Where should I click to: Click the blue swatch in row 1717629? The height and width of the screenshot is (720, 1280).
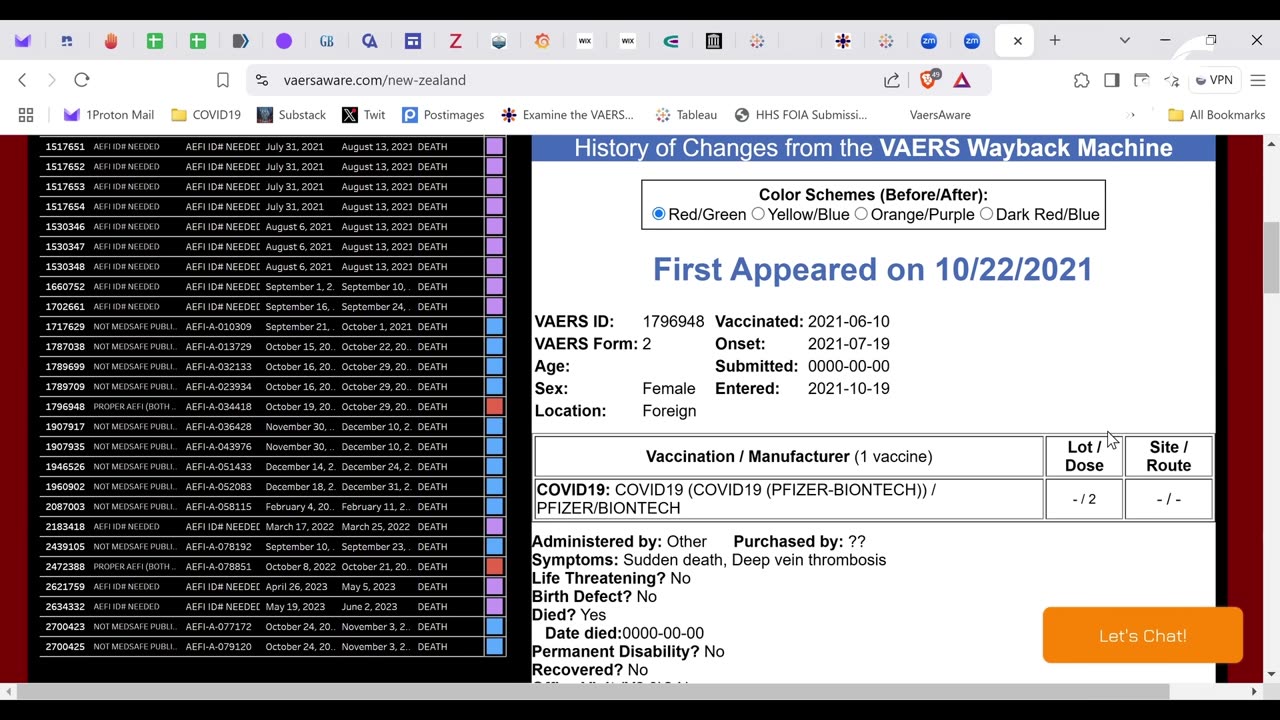[x=494, y=327]
